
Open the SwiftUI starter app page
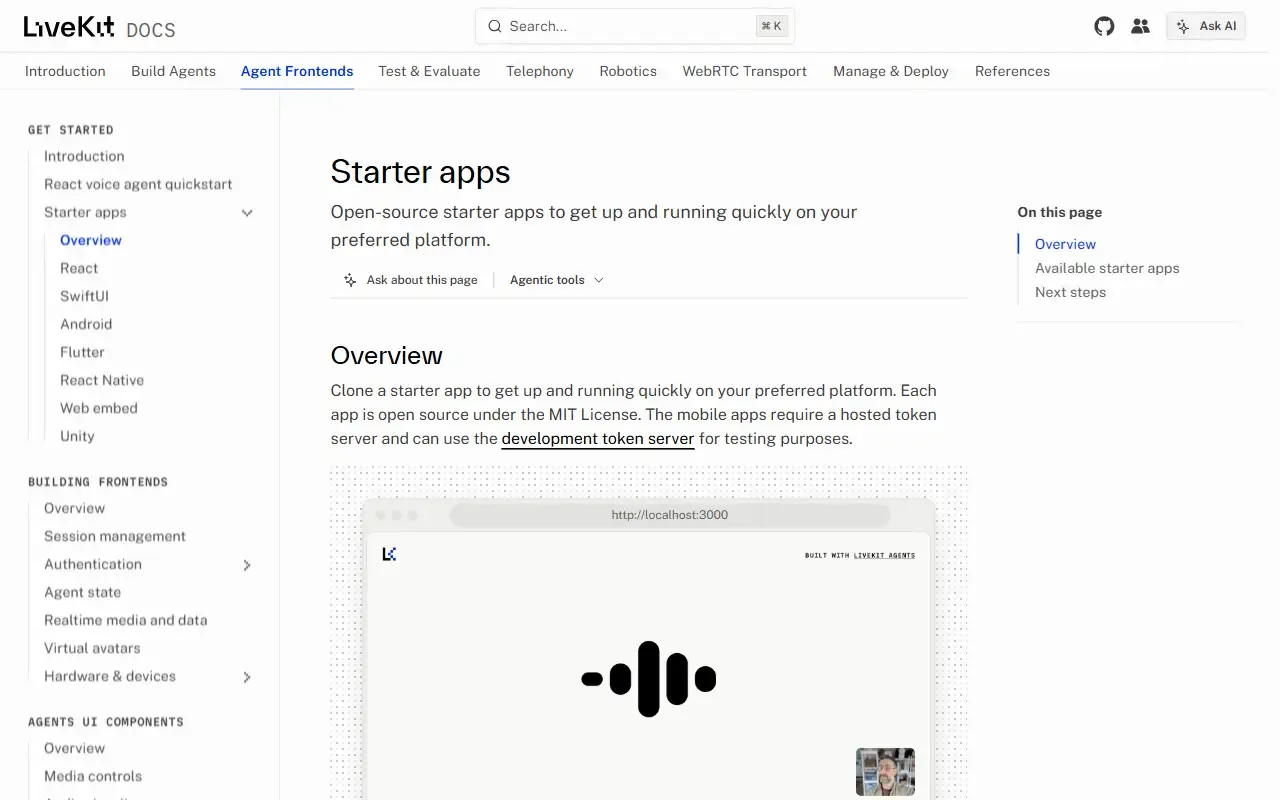click(x=84, y=296)
